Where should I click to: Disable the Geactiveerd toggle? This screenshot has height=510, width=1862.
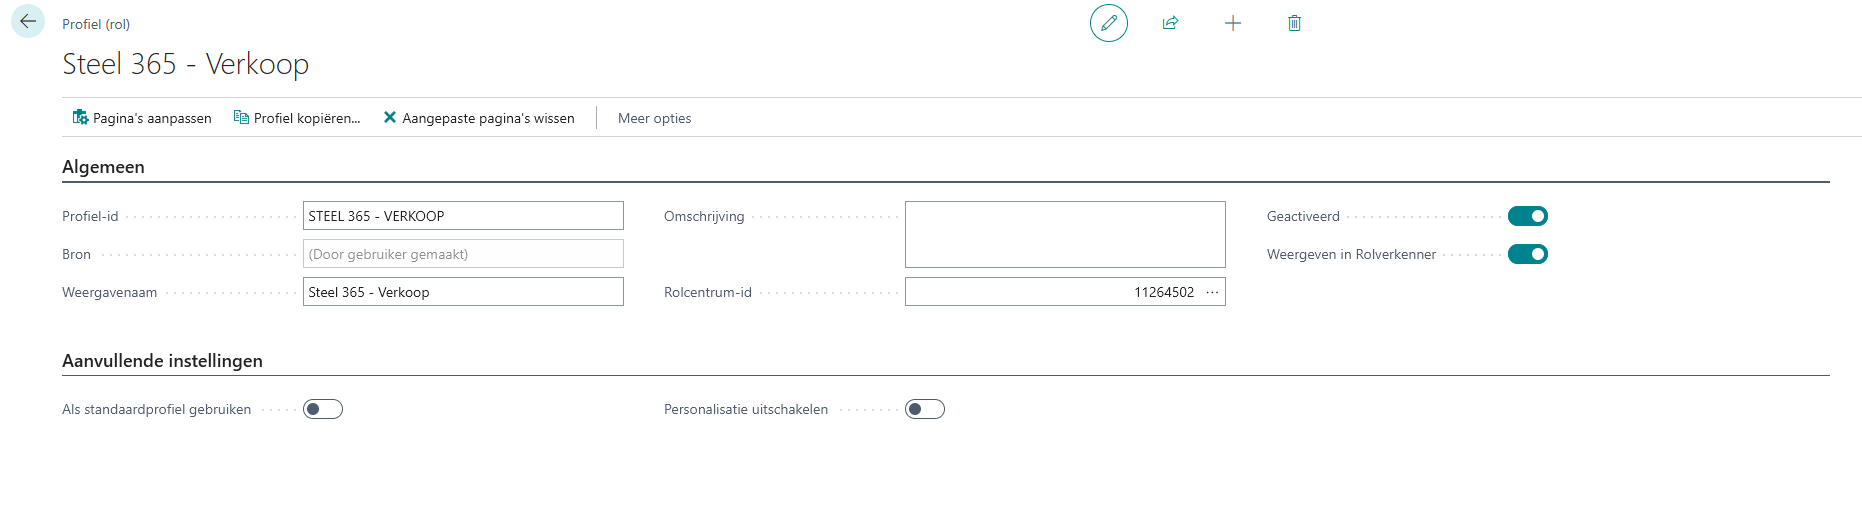(x=1527, y=216)
